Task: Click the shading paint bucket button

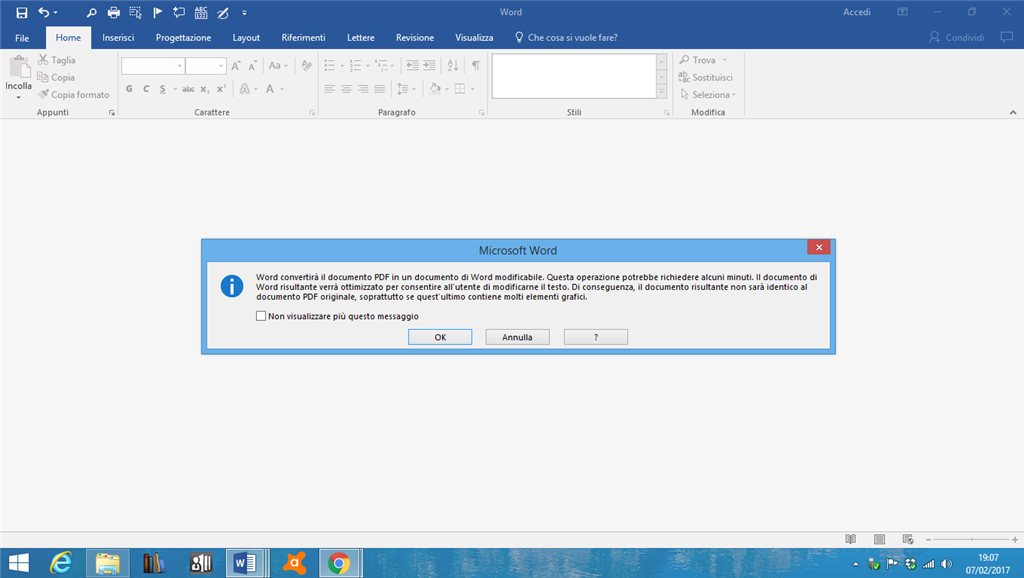Action: click(x=435, y=89)
